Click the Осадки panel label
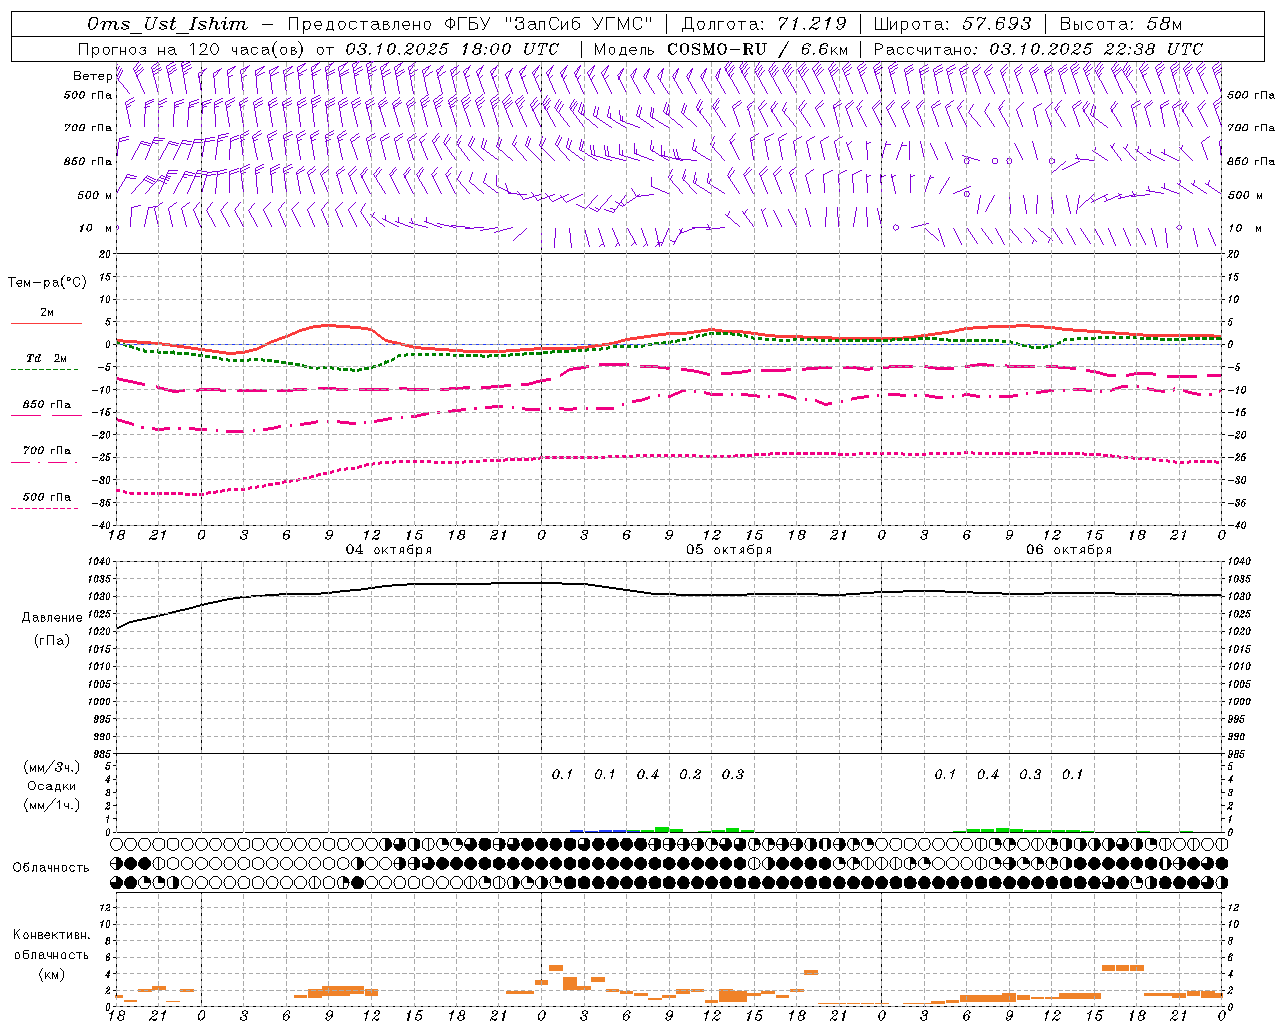Viewport: 1280px width, 1024px height. (52, 786)
